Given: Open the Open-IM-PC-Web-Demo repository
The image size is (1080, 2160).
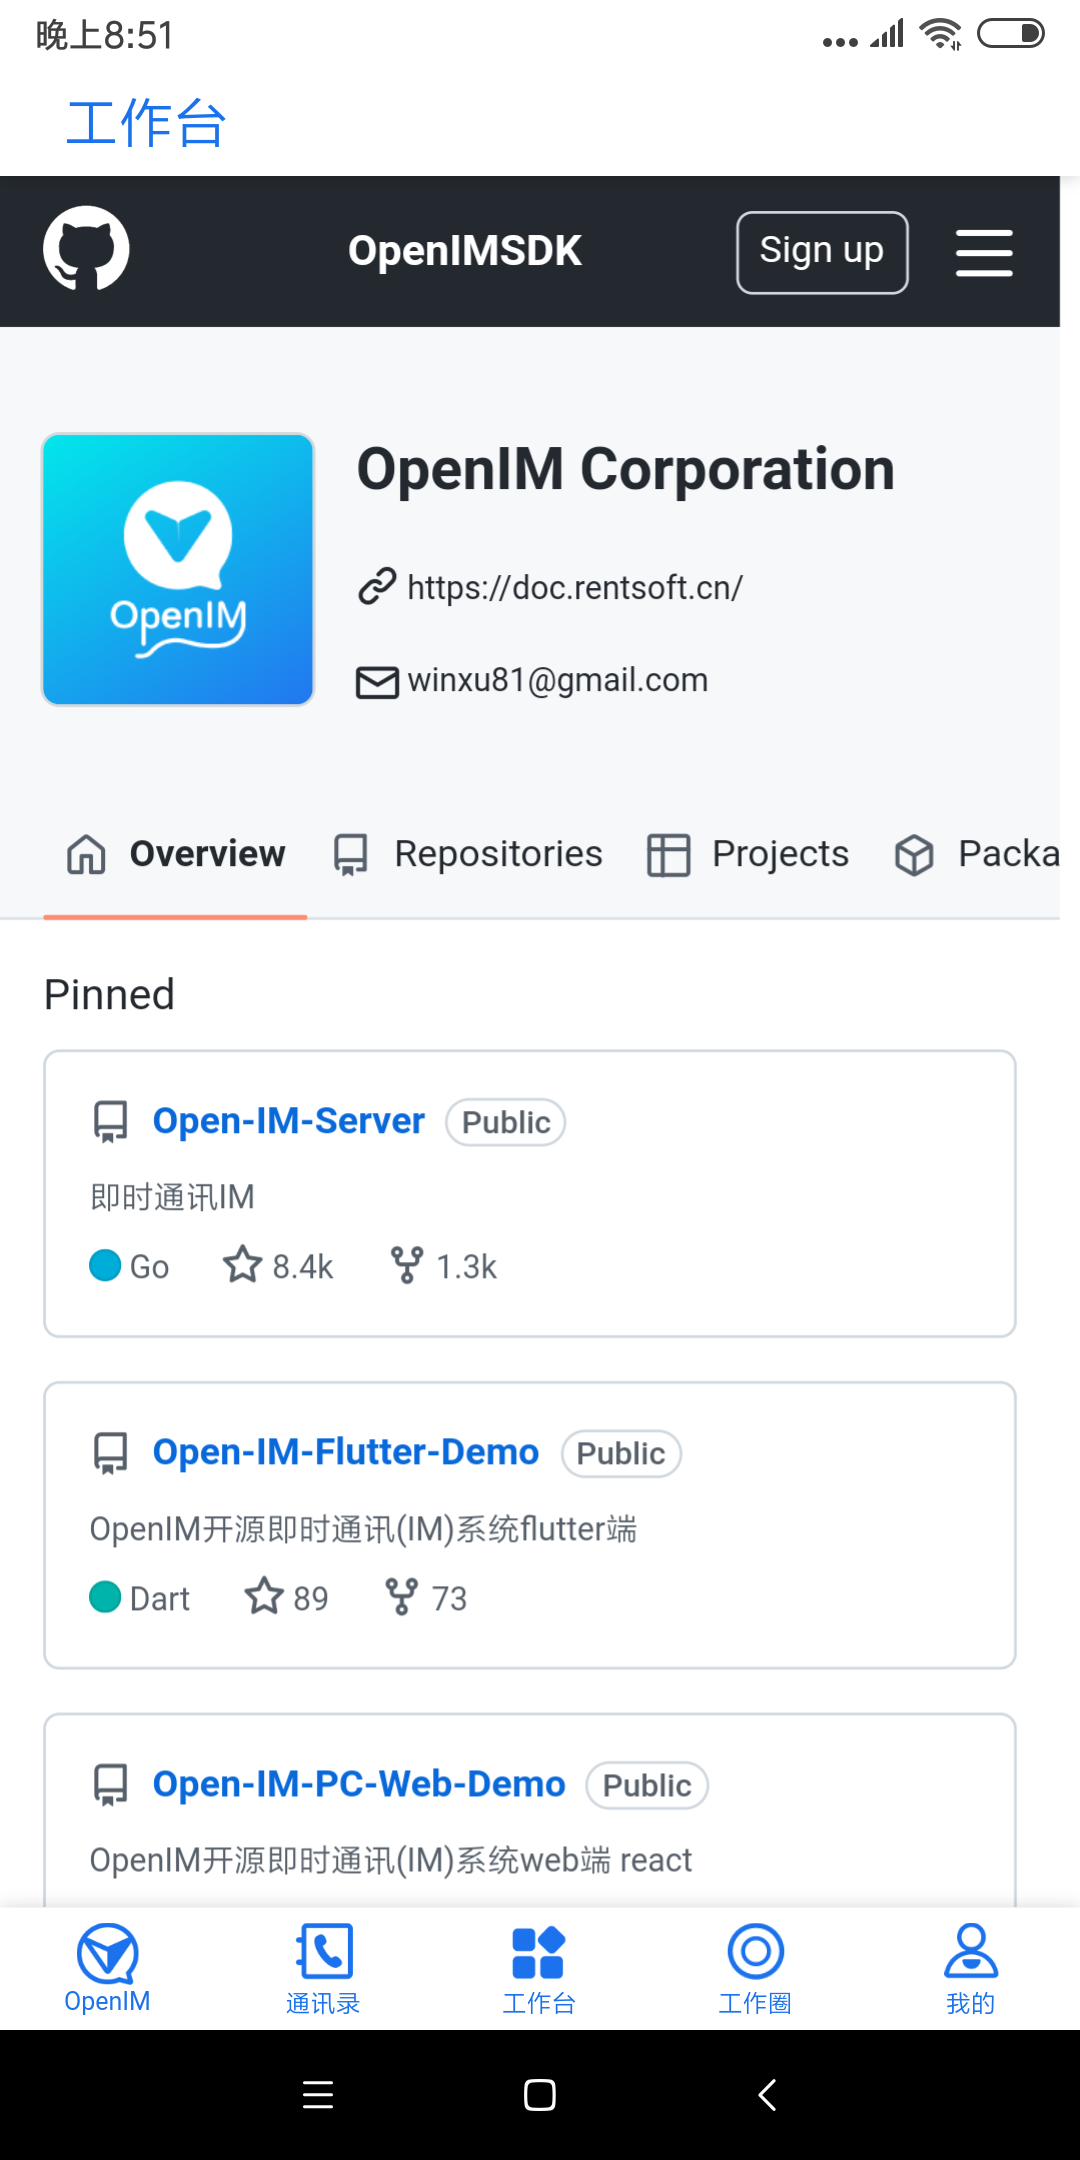Looking at the screenshot, I should [358, 1784].
